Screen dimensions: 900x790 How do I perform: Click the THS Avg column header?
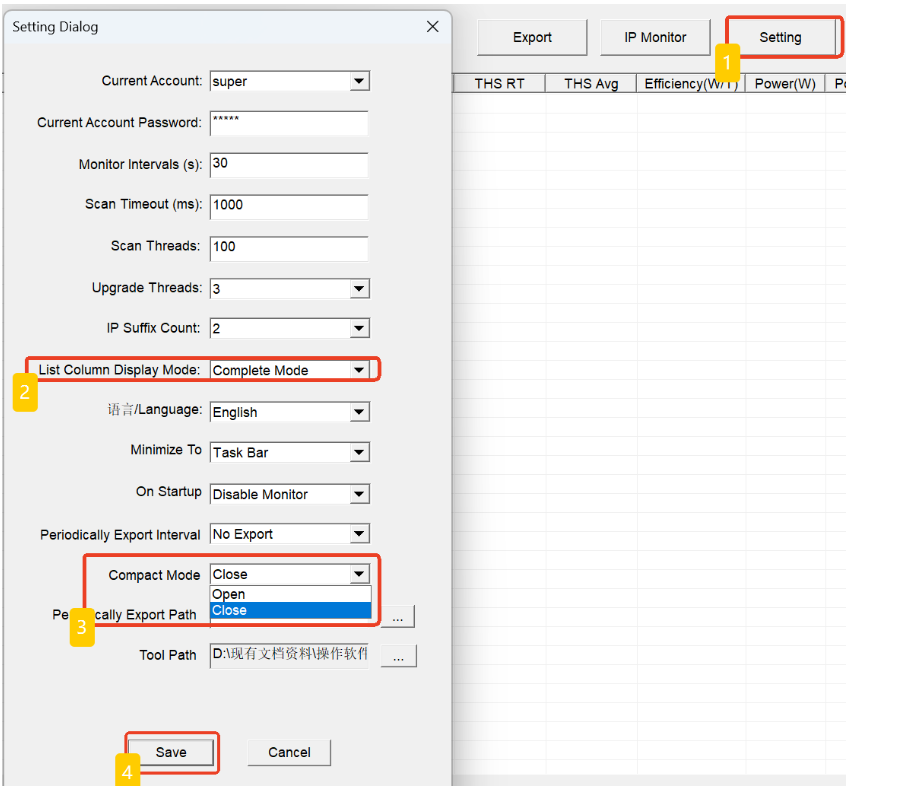click(x=591, y=84)
